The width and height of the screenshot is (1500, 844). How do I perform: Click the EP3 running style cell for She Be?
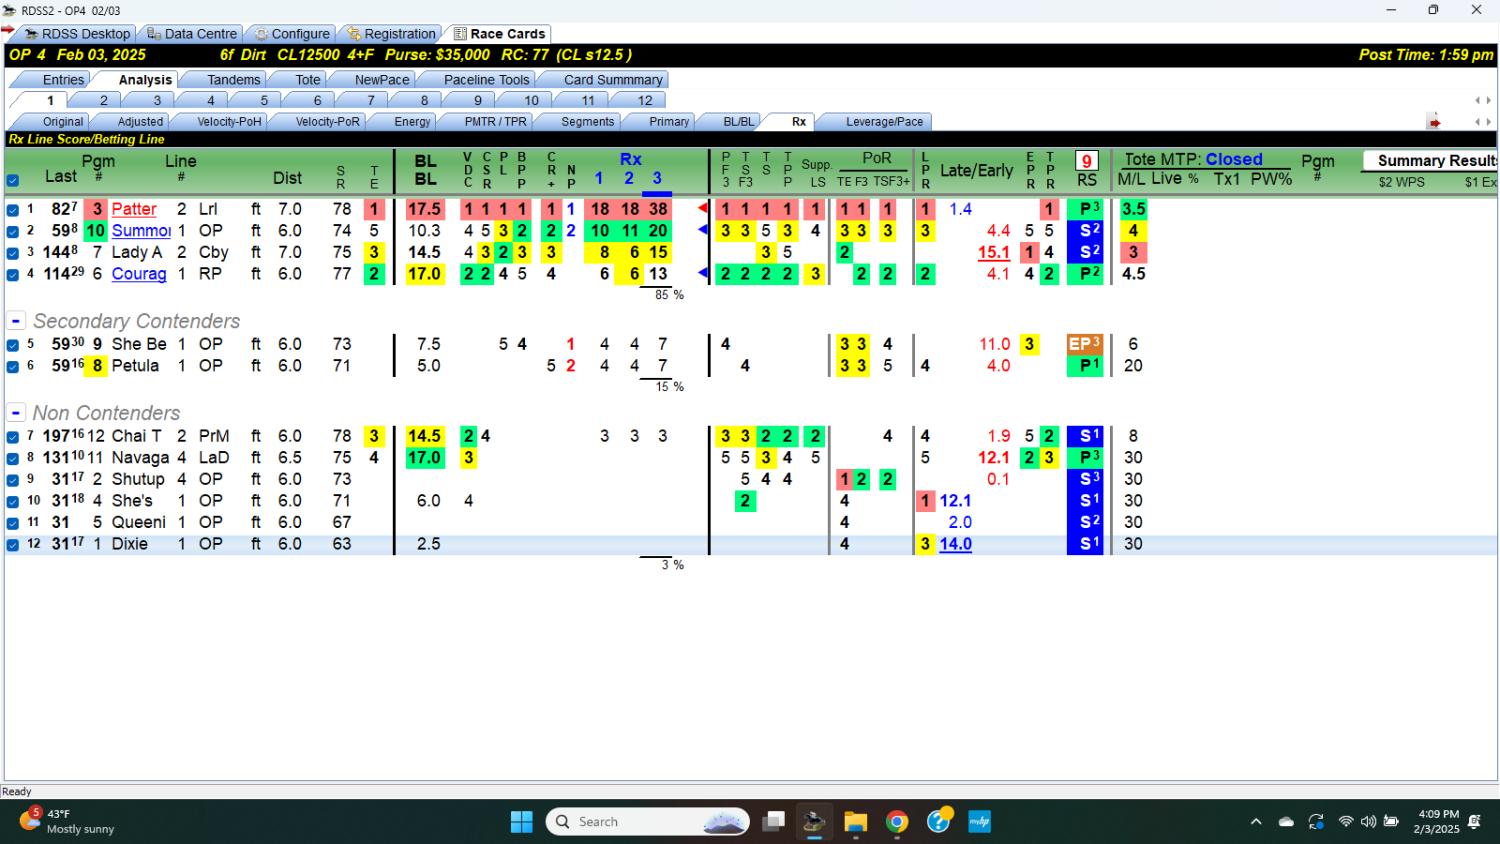click(1085, 344)
